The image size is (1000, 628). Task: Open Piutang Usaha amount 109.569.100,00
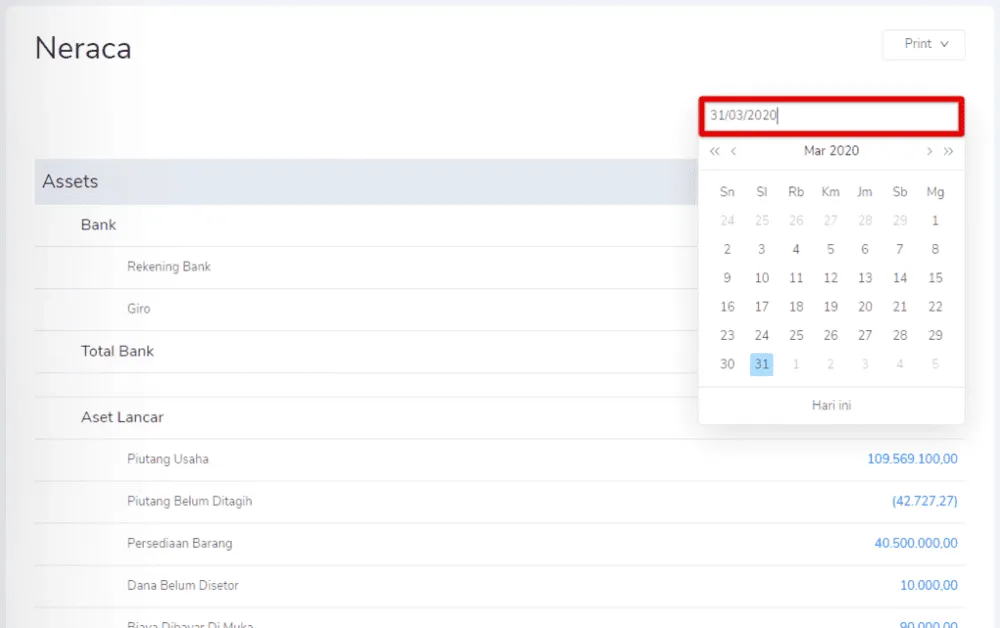coord(912,459)
